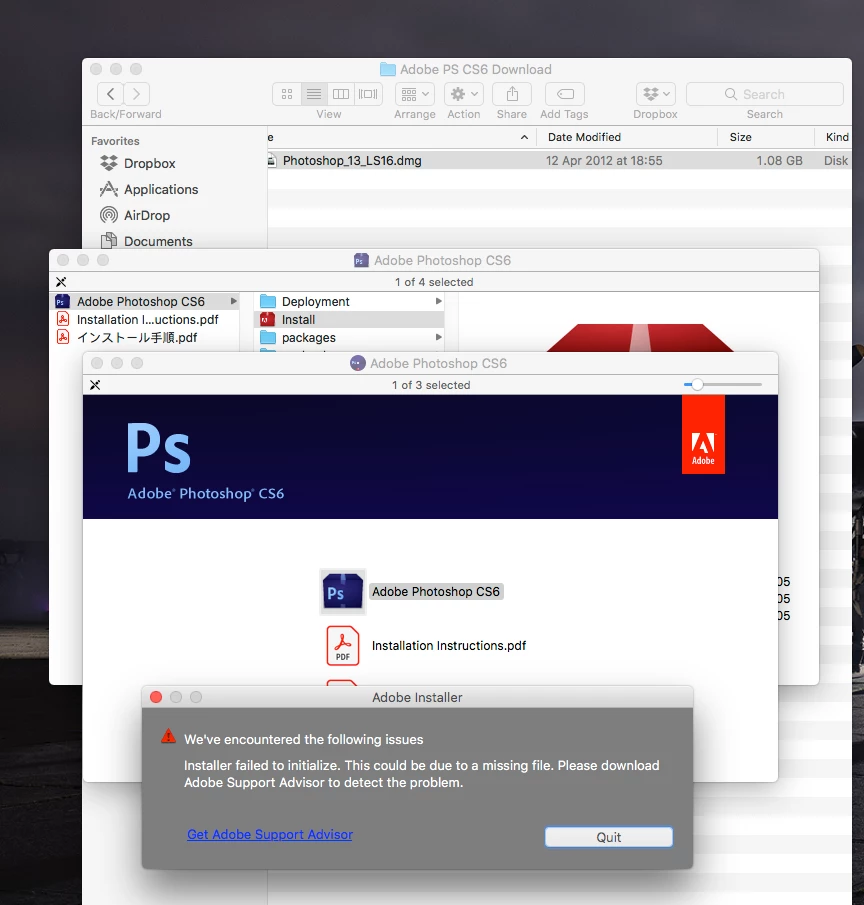Click the warning triangle icon in dialog
Image resolution: width=864 pixels, height=905 pixels.
169,736
